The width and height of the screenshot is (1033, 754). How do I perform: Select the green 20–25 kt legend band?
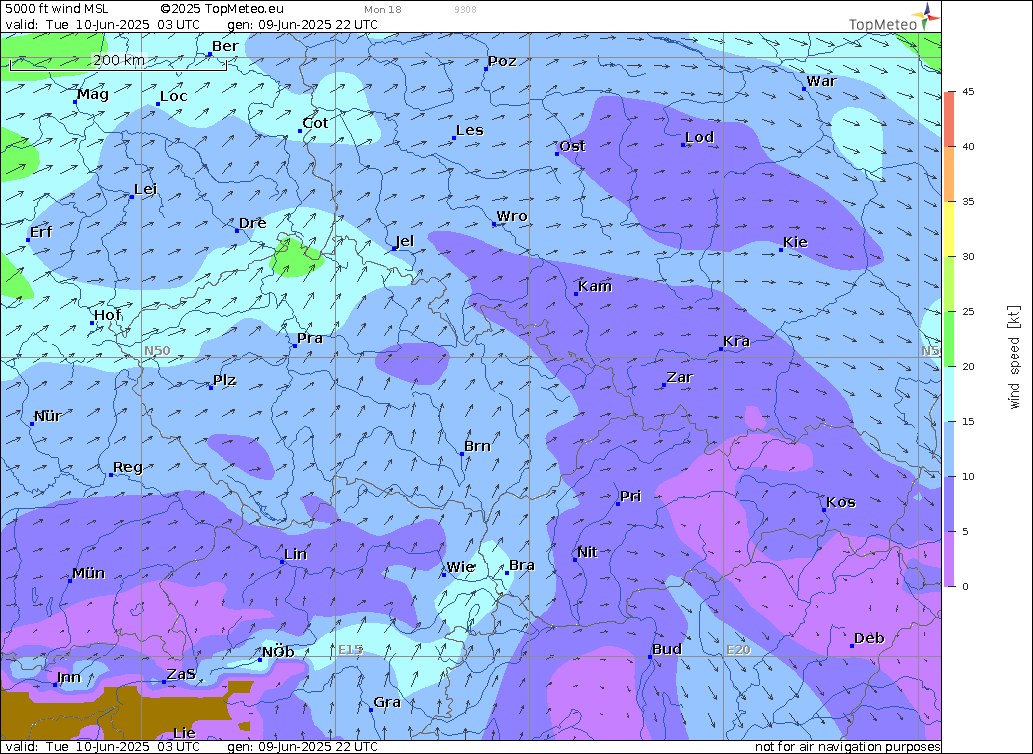click(x=949, y=339)
